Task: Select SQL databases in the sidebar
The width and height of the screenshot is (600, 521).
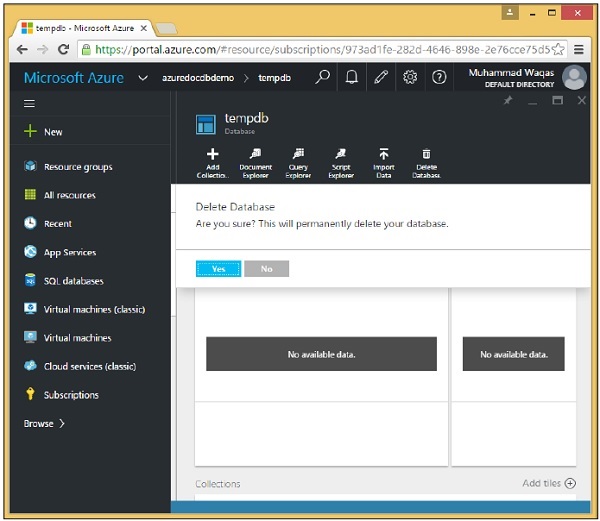Action: click(73, 281)
